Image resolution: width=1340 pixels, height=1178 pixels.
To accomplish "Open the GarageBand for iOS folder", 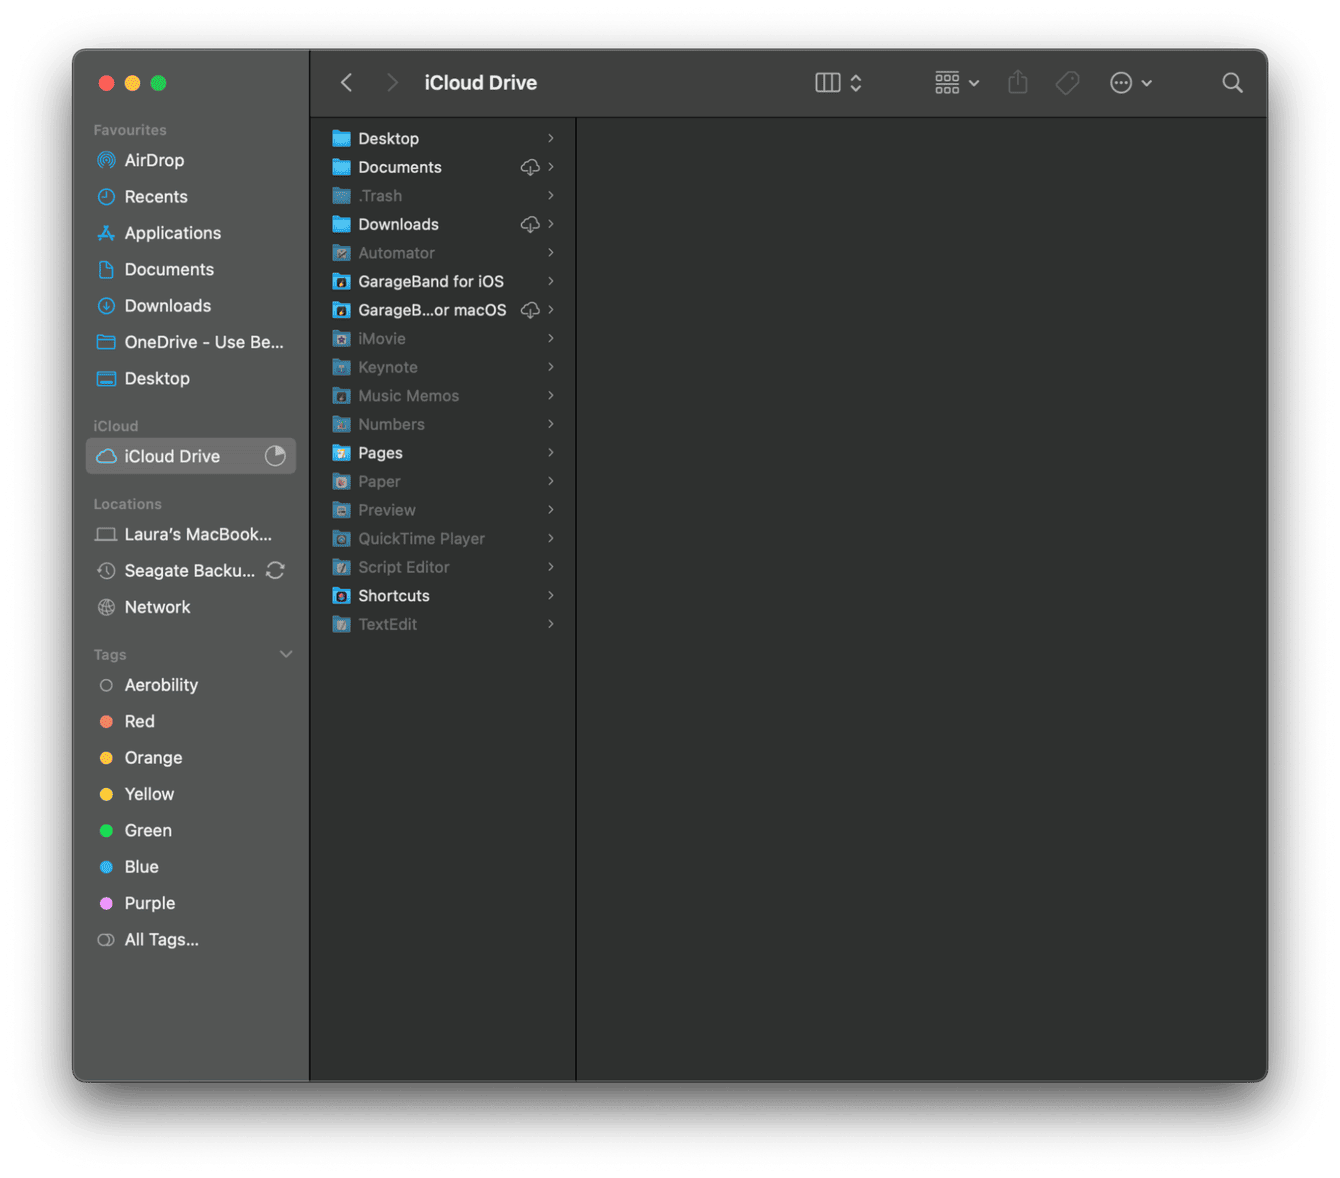I will tap(431, 281).
